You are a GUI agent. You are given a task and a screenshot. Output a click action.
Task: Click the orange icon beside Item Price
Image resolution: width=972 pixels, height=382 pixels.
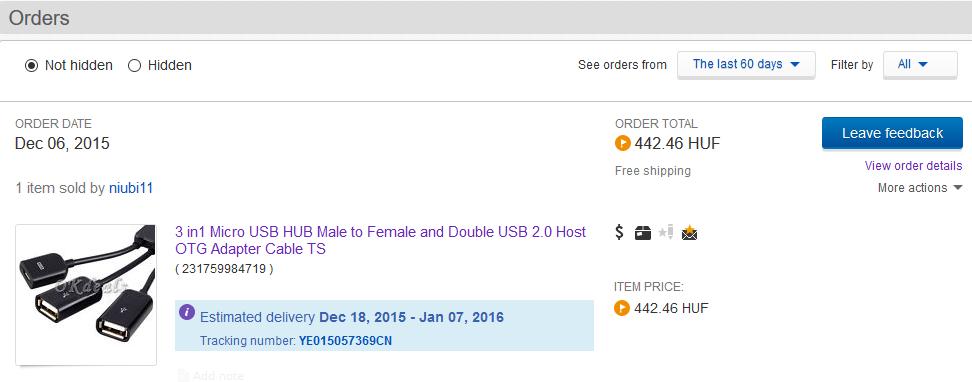click(x=622, y=308)
